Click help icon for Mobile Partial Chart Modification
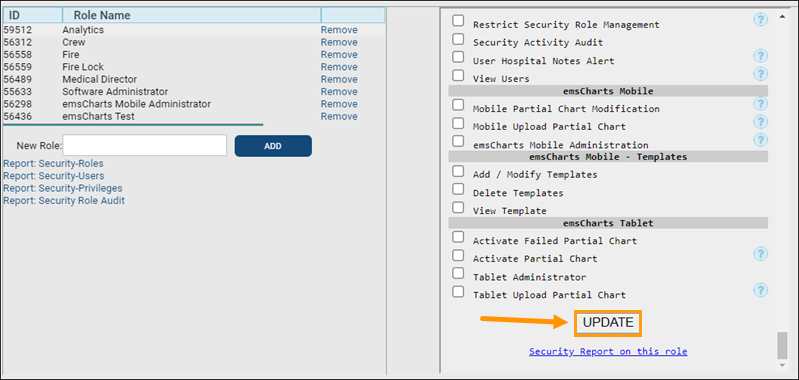This screenshot has width=799, height=380. coord(760,104)
